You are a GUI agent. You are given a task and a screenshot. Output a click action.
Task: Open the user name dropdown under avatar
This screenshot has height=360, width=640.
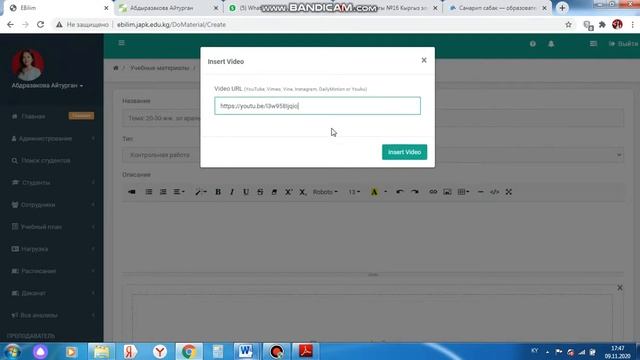tap(47, 86)
